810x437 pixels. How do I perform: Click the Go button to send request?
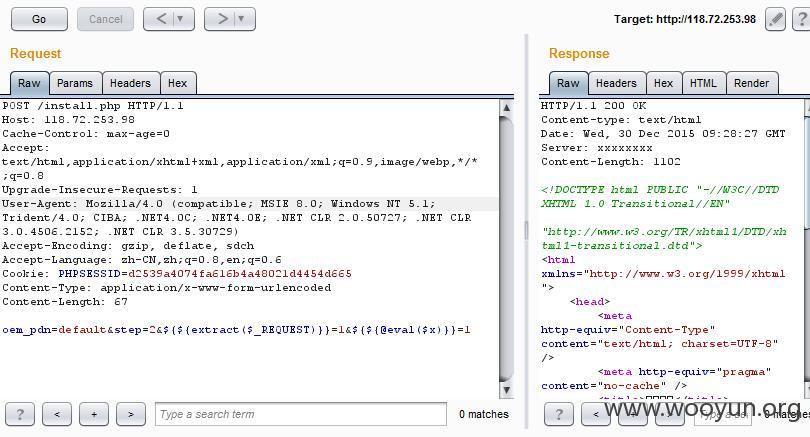click(x=38, y=19)
